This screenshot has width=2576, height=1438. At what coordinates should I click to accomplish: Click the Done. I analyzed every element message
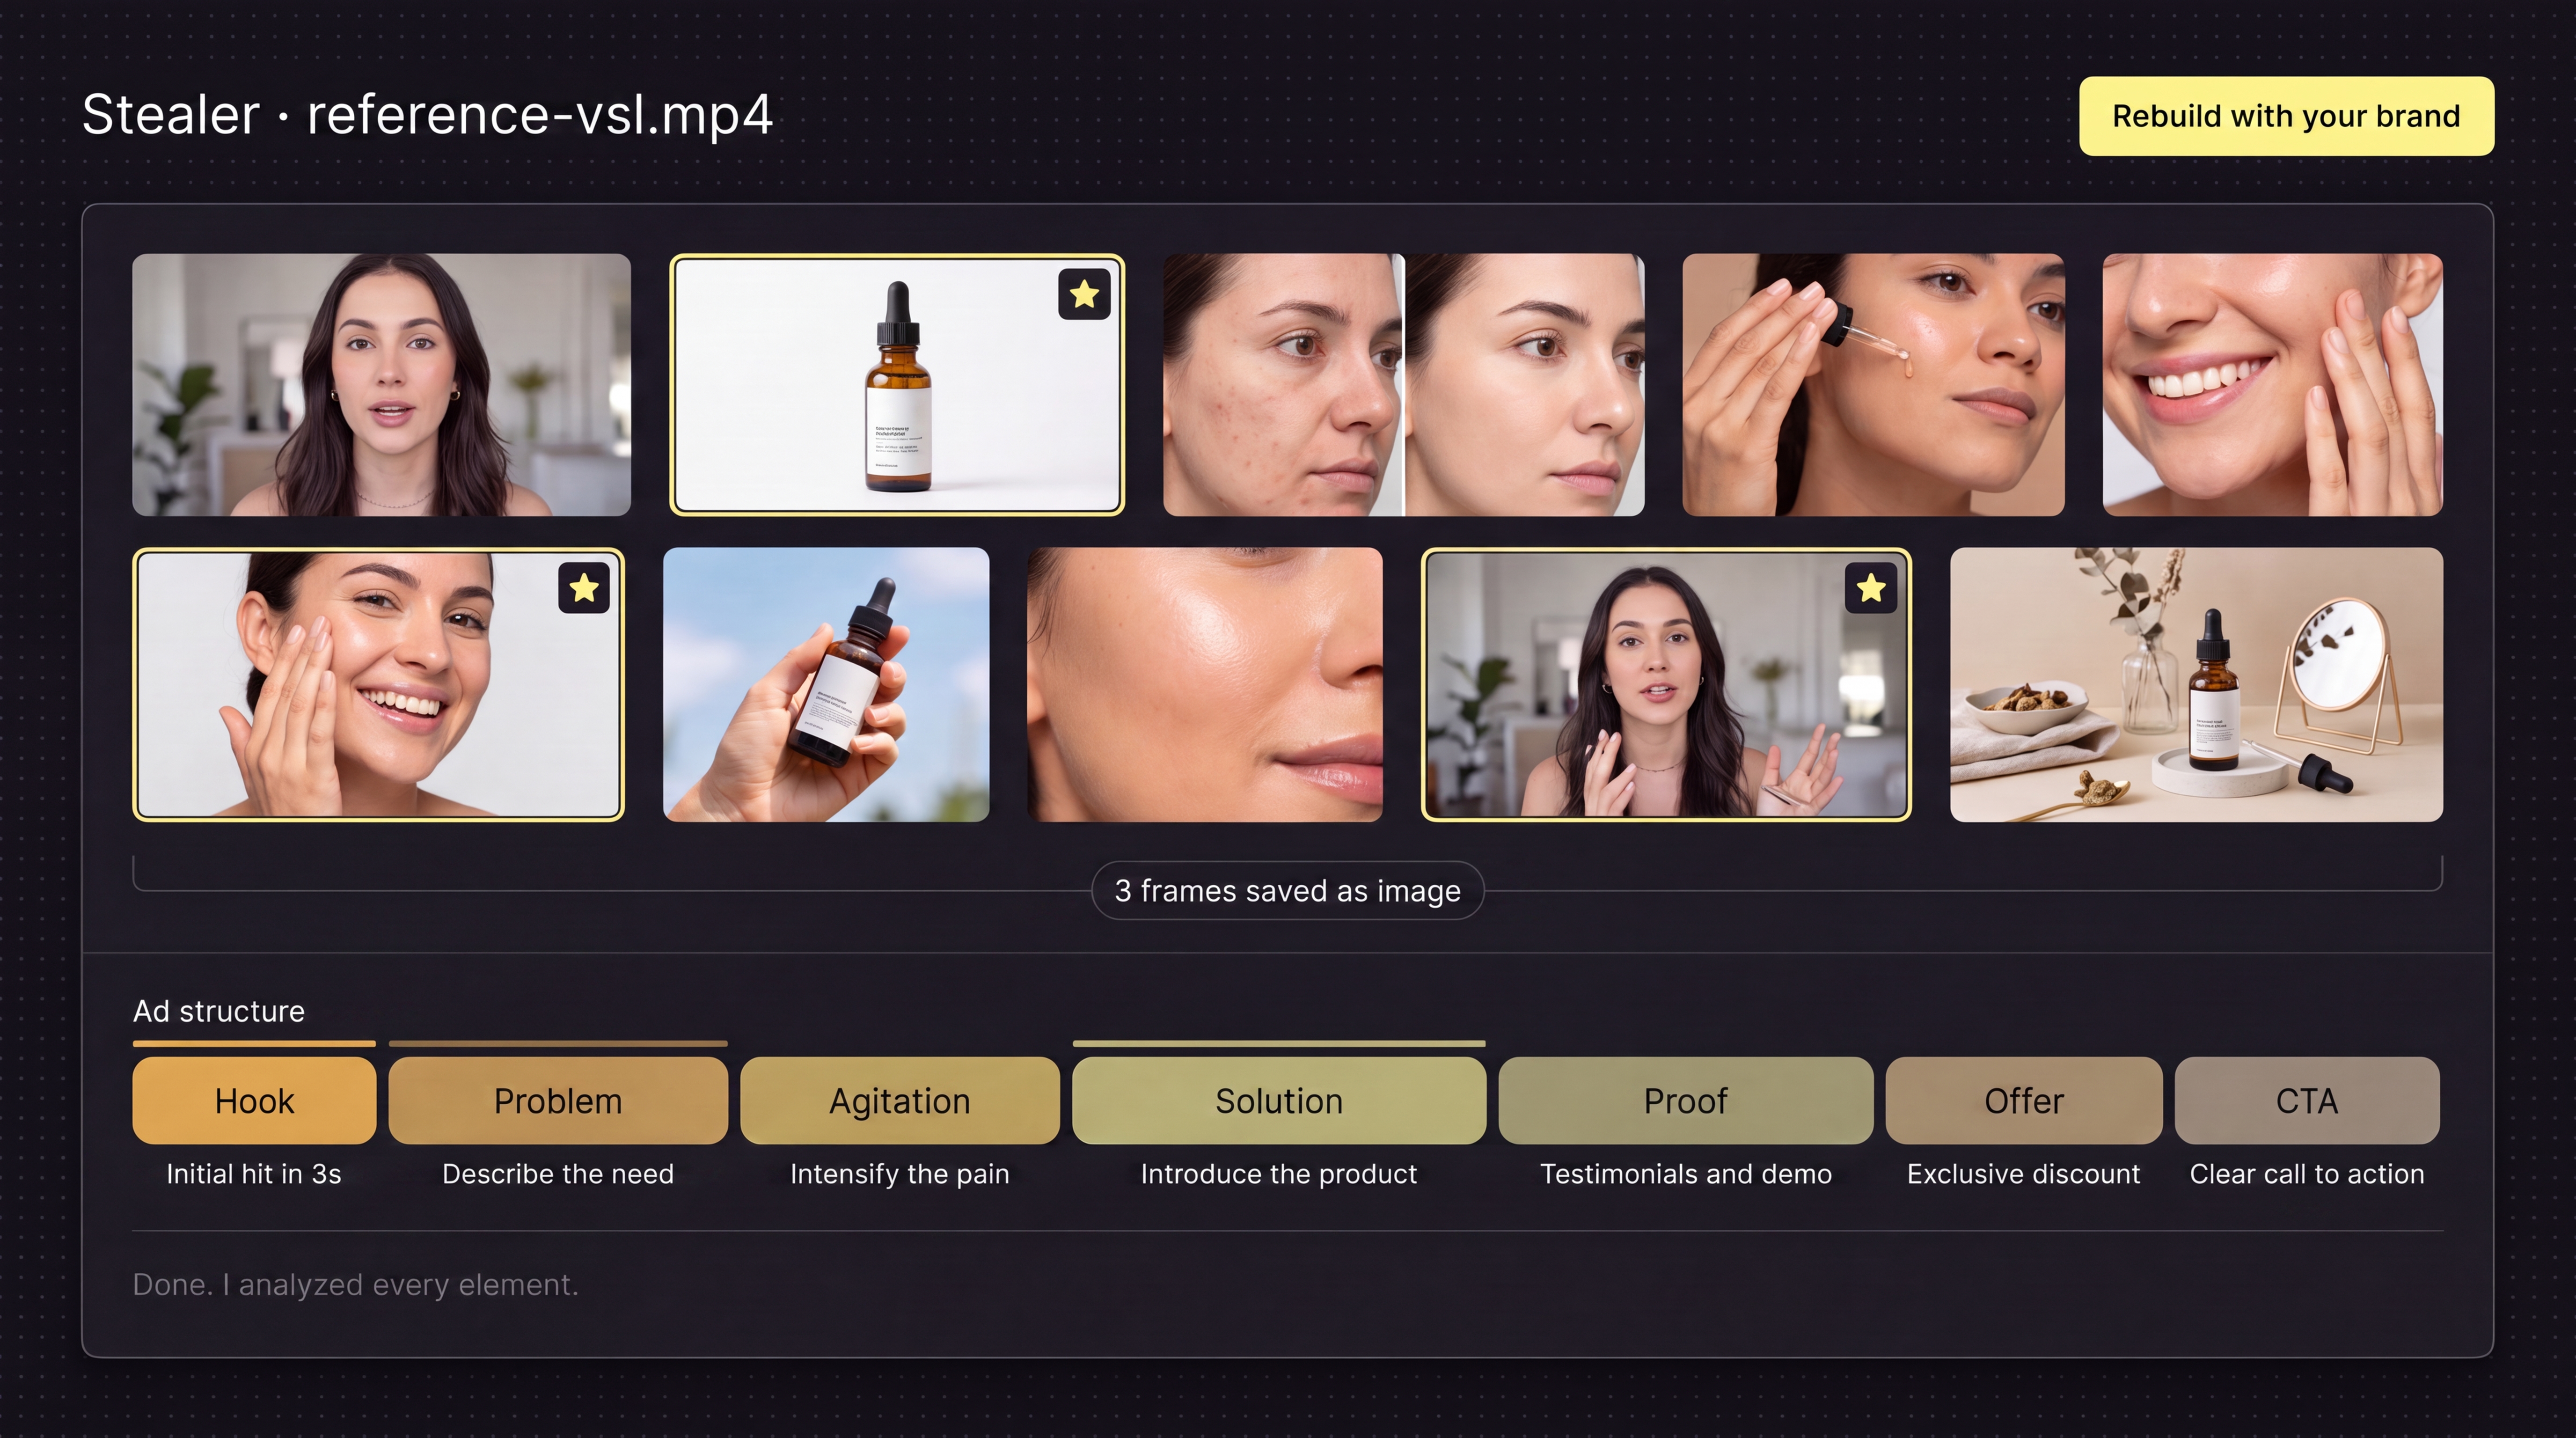(x=356, y=1285)
